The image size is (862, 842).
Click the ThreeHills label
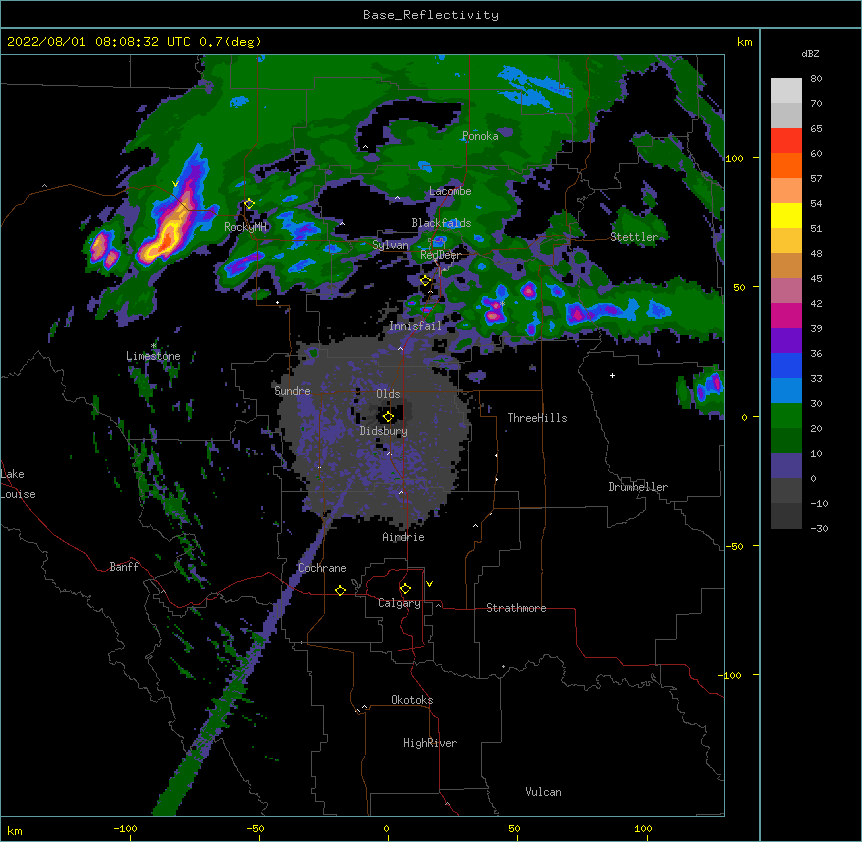click(537, 418)
